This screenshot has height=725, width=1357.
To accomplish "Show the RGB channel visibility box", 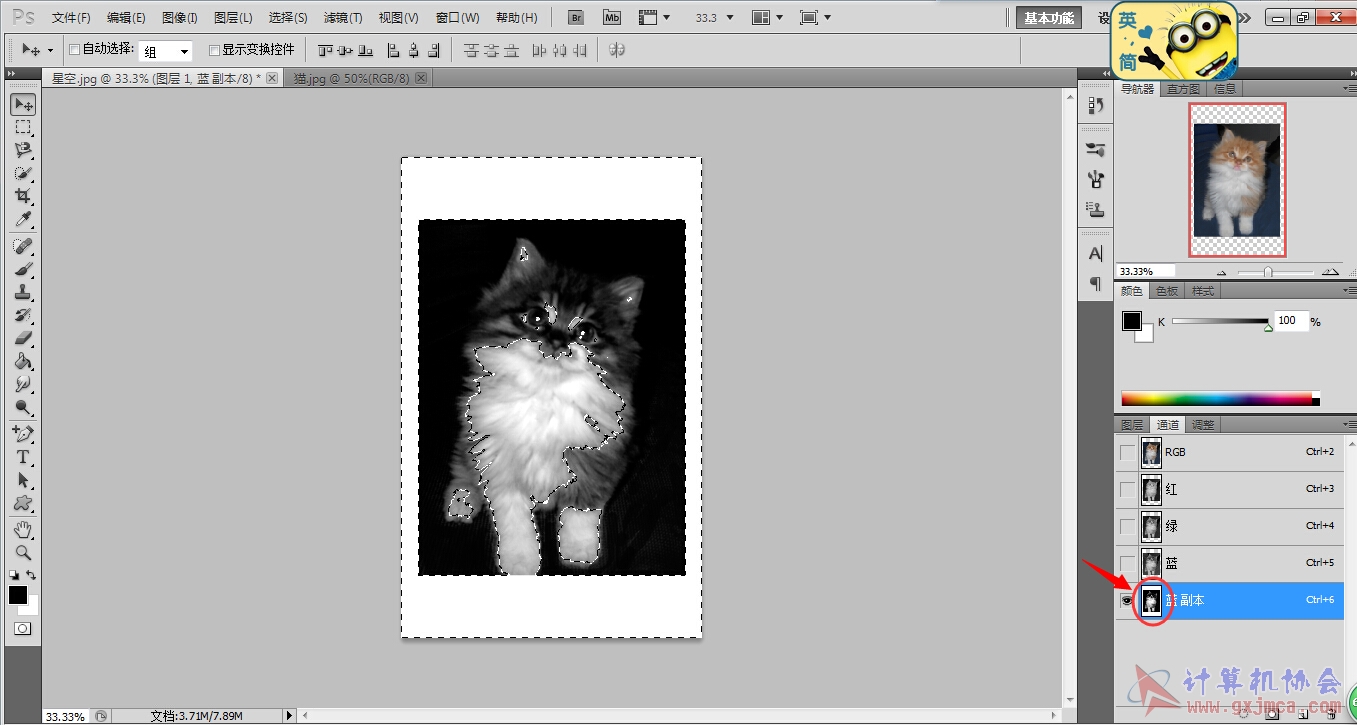I will click(x=1127, y=452).
